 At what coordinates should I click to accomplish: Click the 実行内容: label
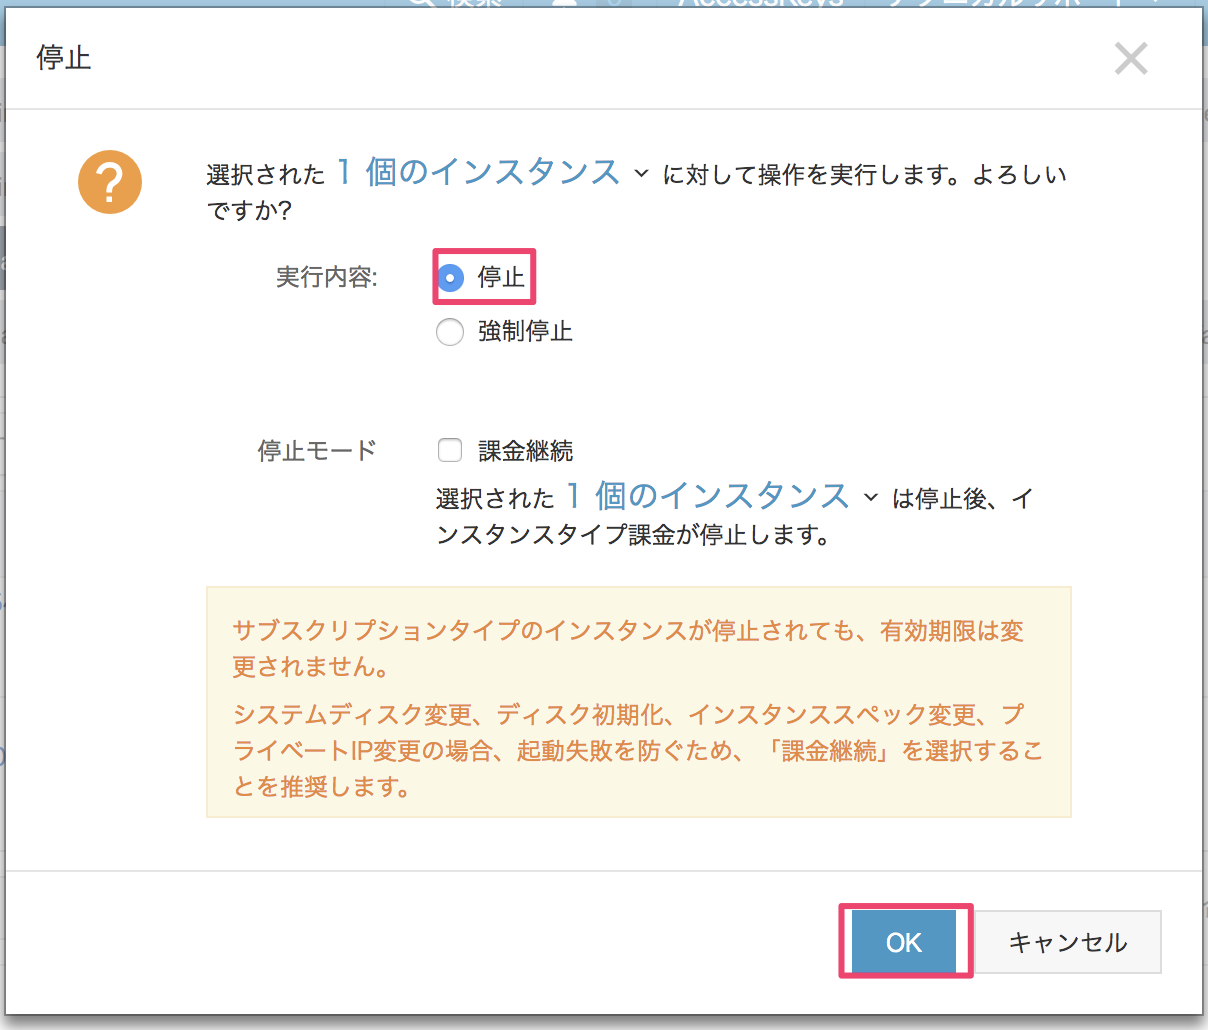(x=327, y=277)
